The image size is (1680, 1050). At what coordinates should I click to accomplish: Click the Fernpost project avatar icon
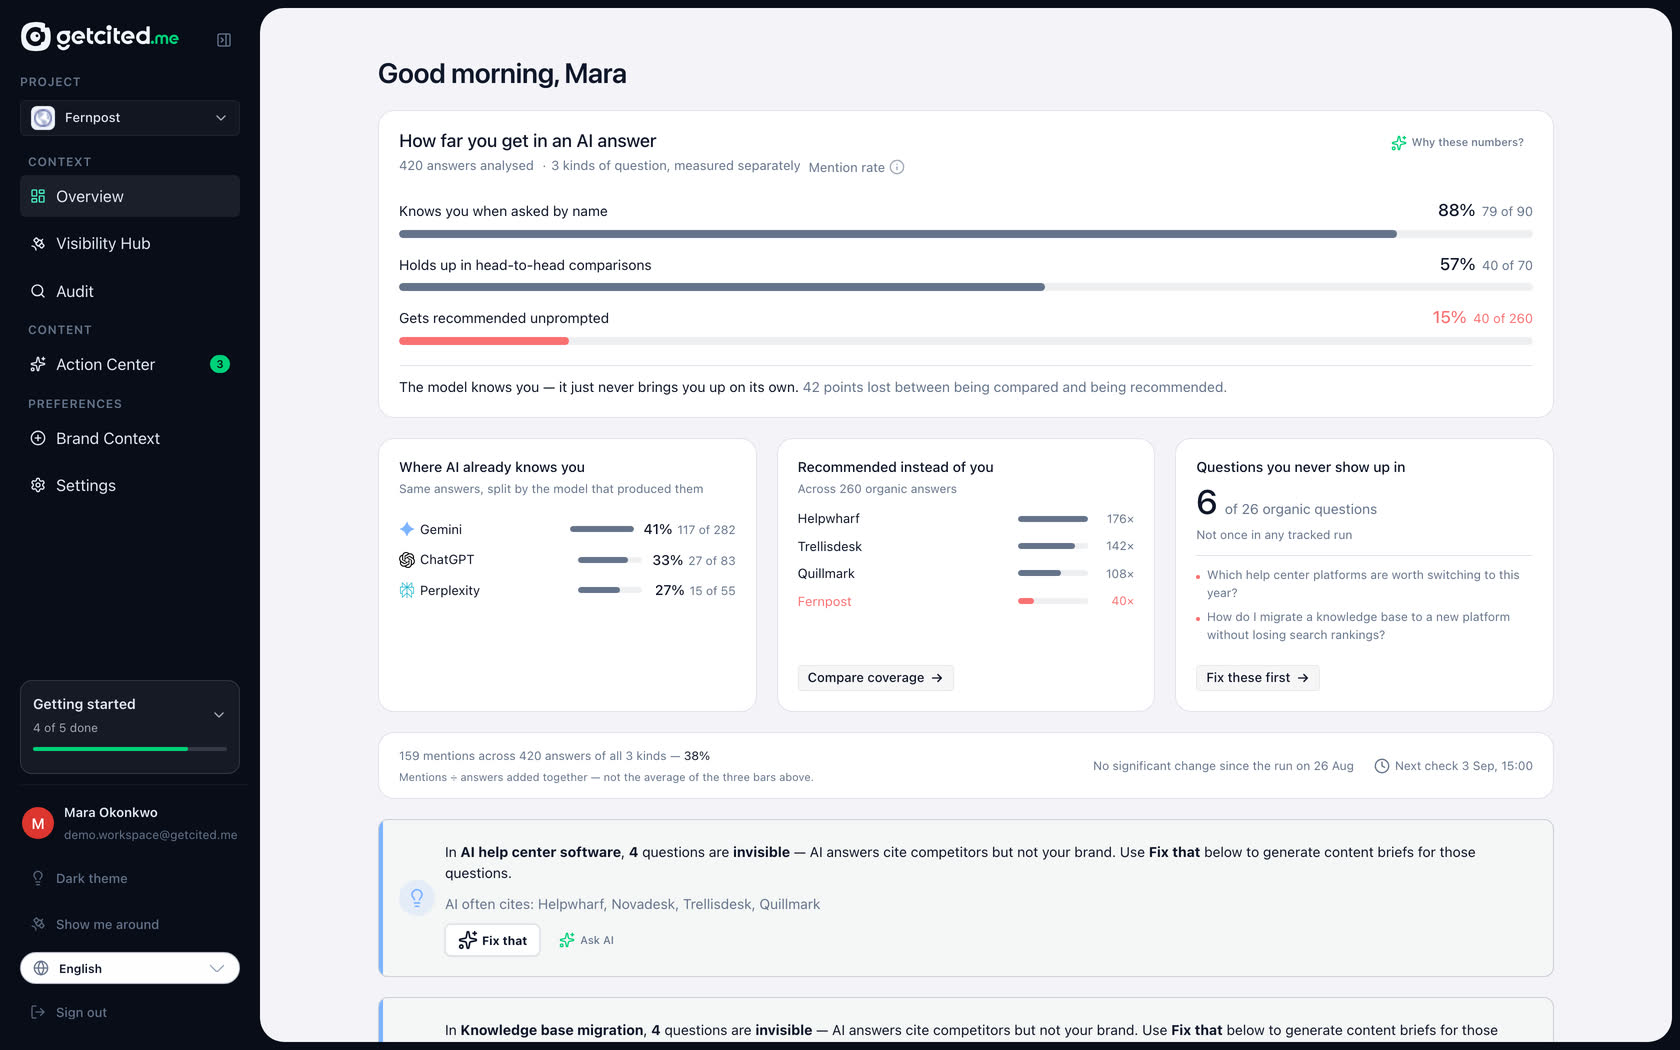43,118
